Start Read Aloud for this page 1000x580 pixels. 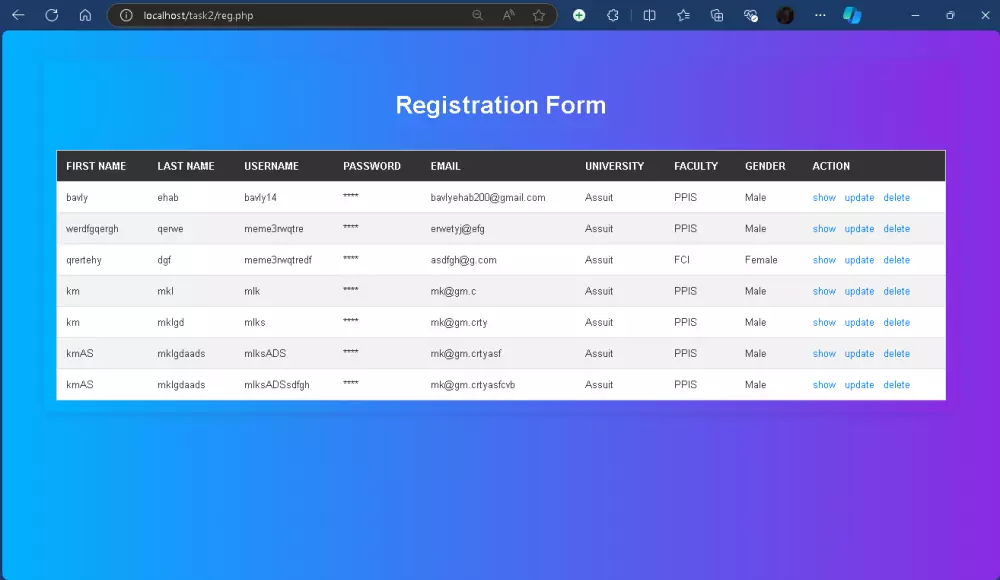pyautogui.click(x=508, y=15)
